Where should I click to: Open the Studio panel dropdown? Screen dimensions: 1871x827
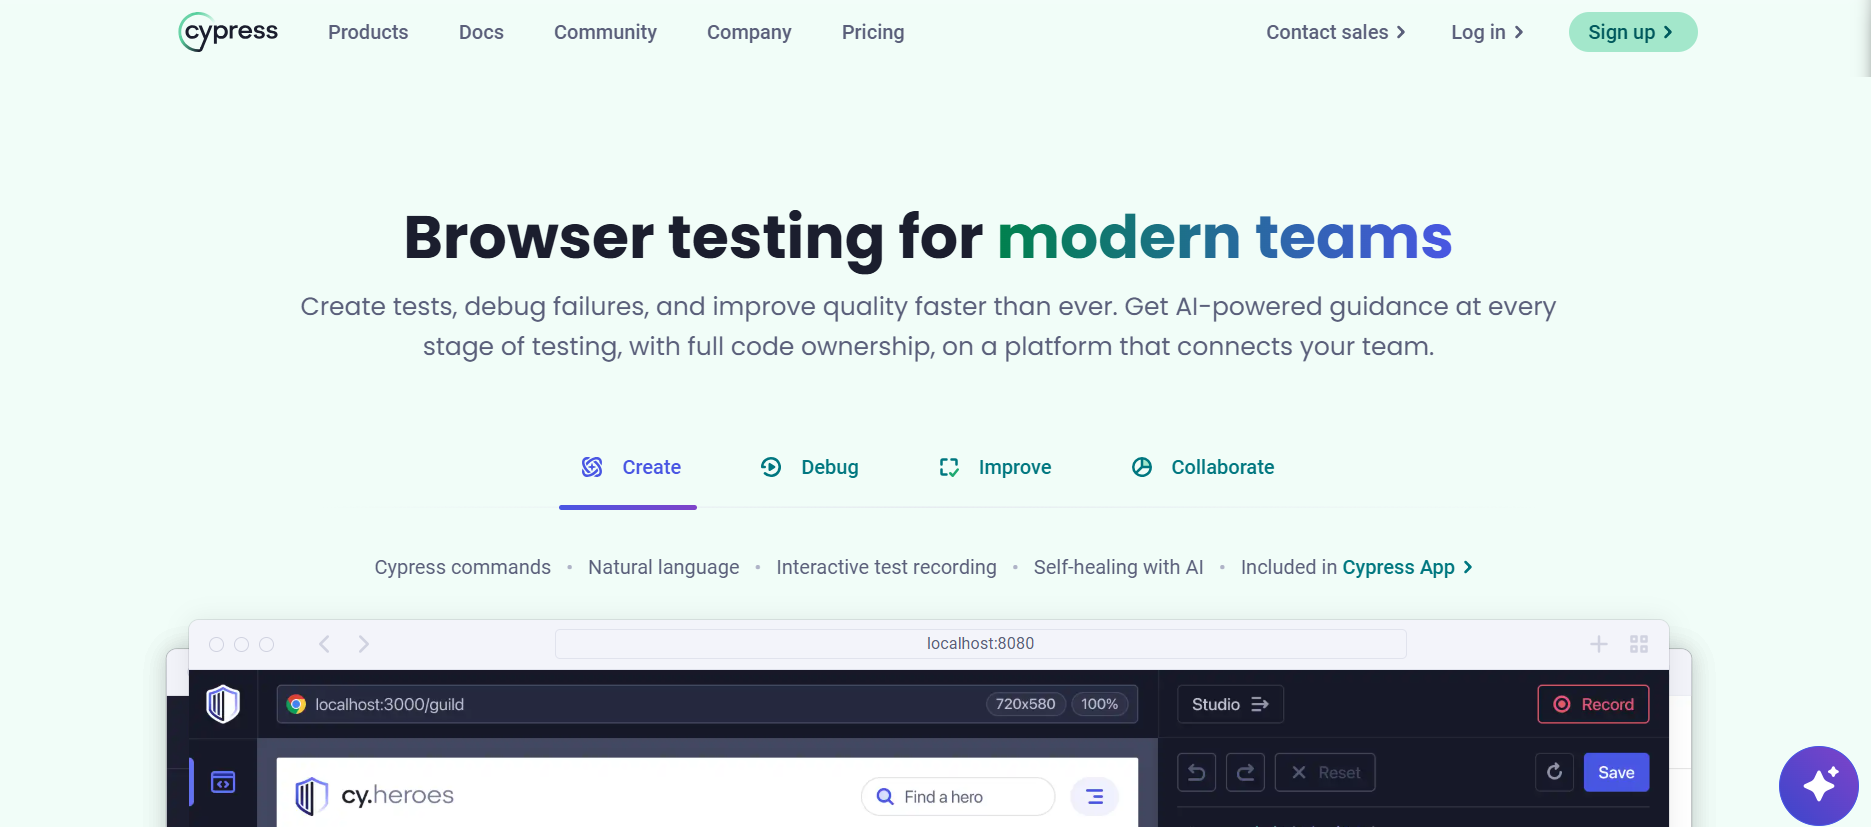click(1229, 704)
